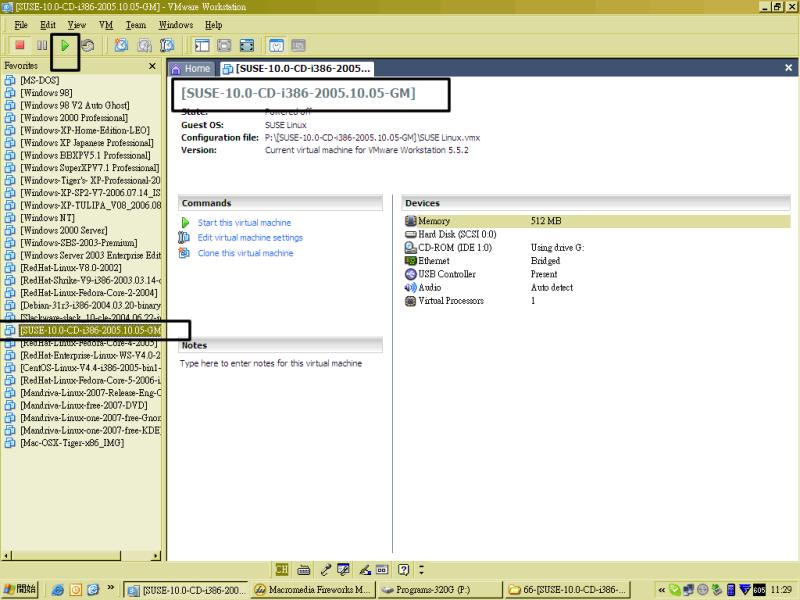This screenshot has width=800, height=600.
Task: Open the Windows menu
Action: coord(176,25)
